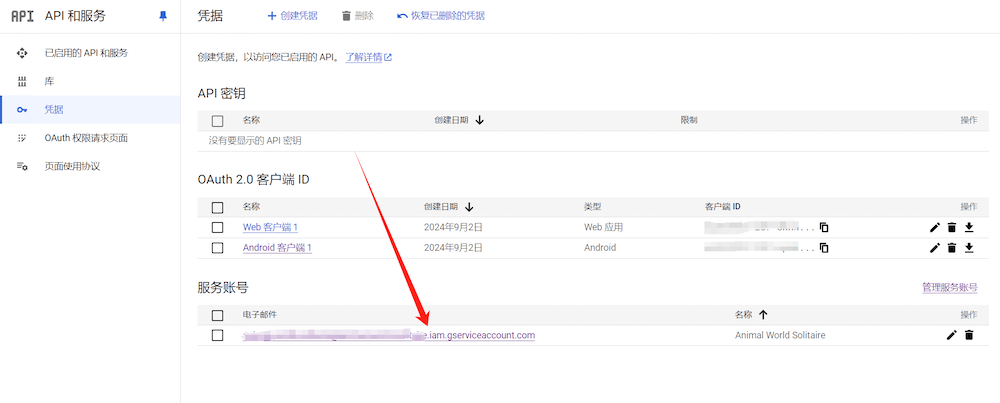Download the Web 客户端 1 credentials JSON
1000x403 pixels.
pyautogui.click(x=969, y=227)
